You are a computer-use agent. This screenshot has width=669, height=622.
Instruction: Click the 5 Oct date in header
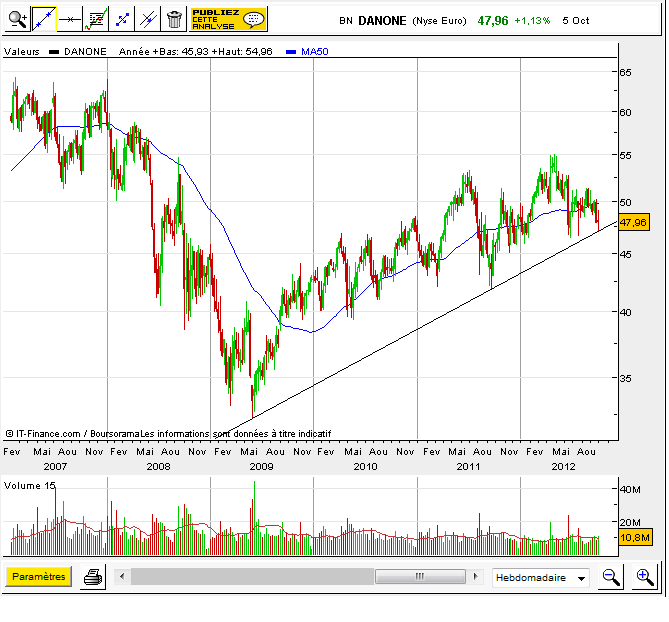click(576, 21)
